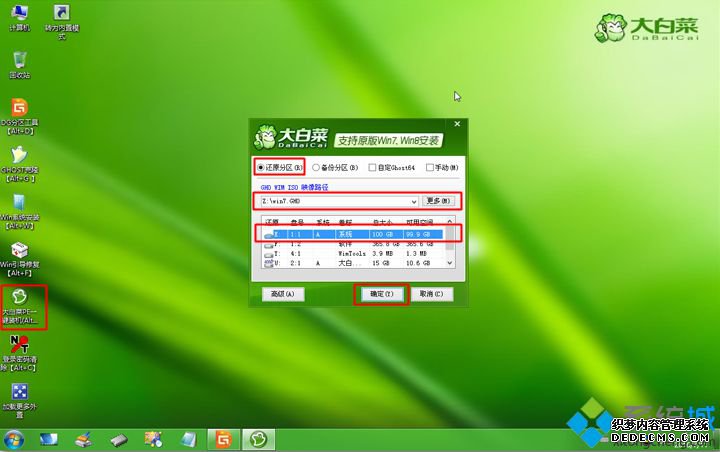Open 登录密码清除 NT desktop icon
720x452 pixels.
19,354
